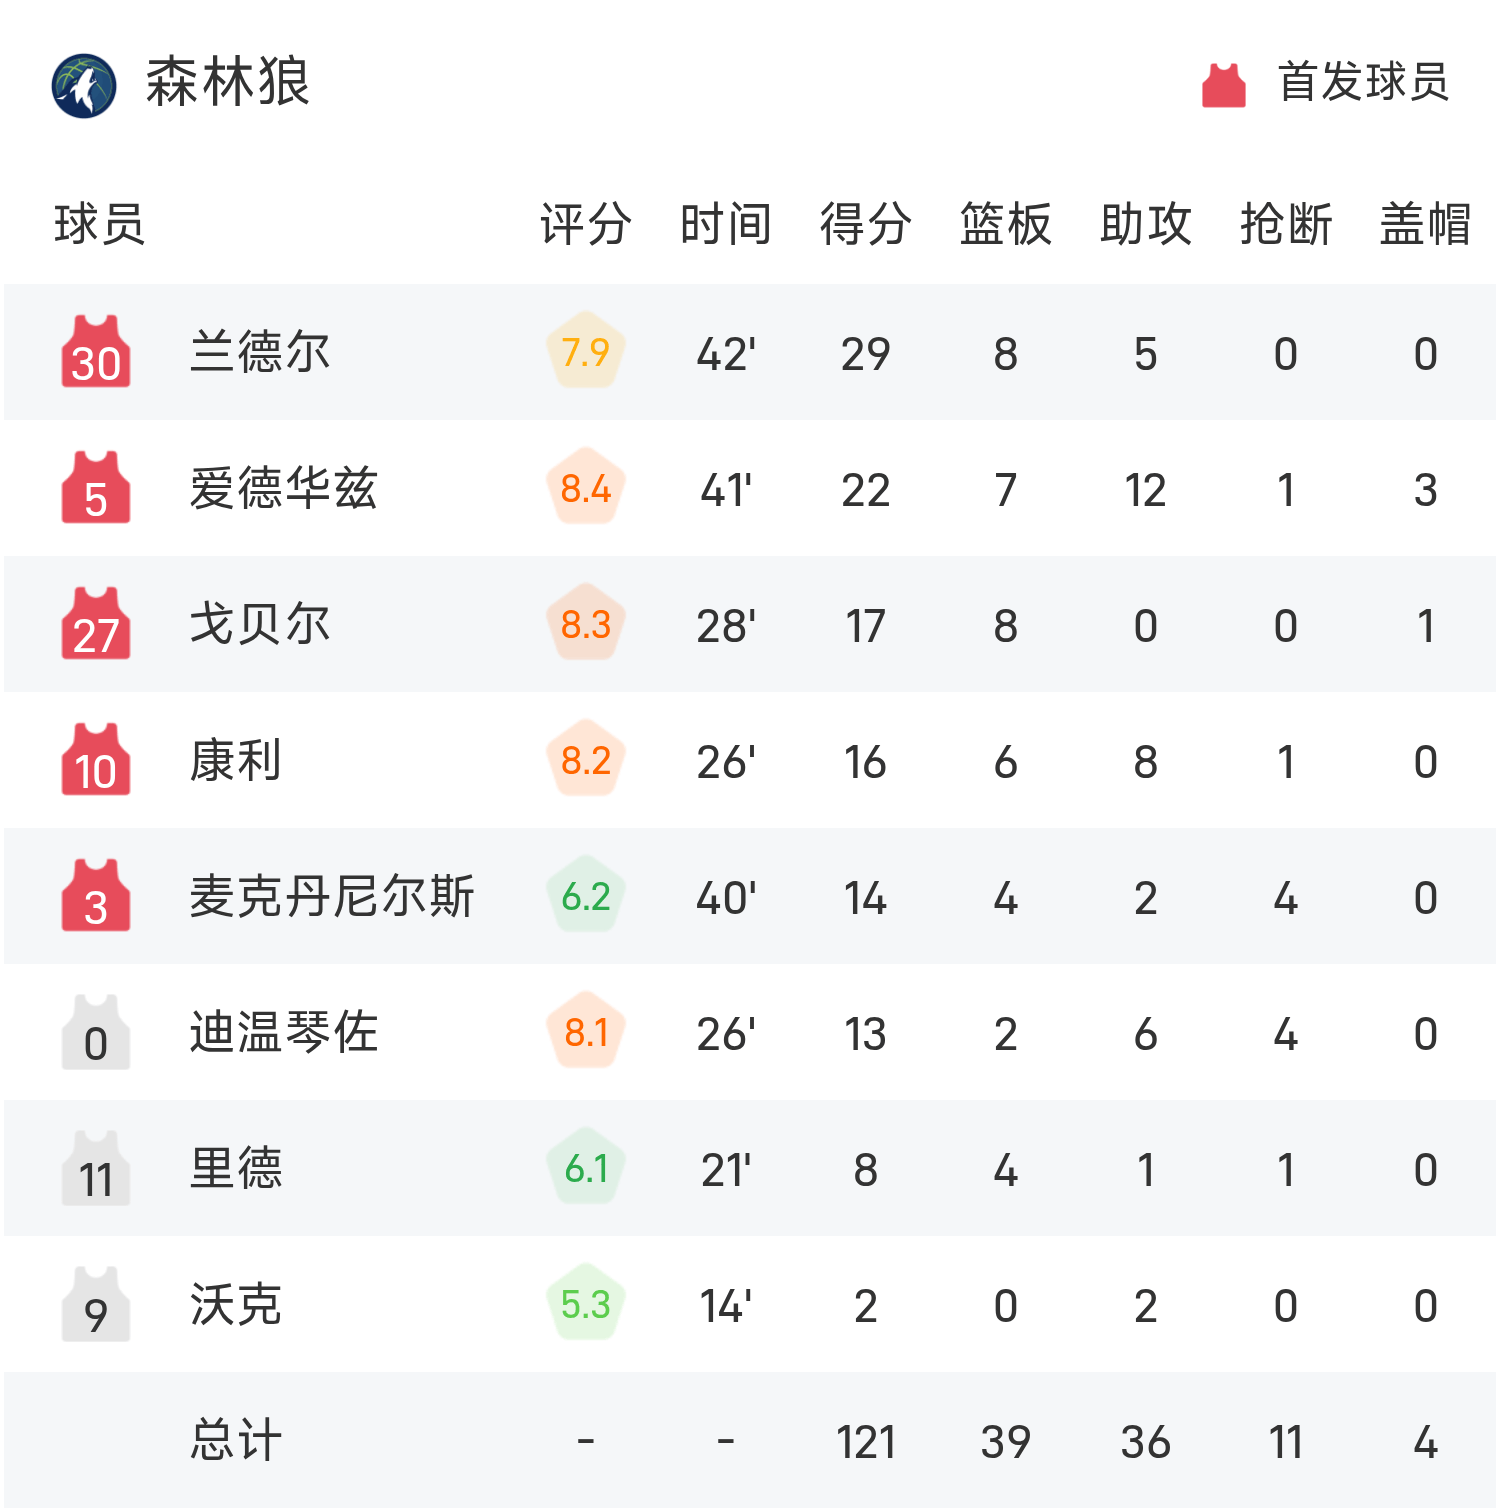This screenshot has width=1500, height=1512.
Task: Click the red starter jersey legend icon
Action: (1223, 85)
